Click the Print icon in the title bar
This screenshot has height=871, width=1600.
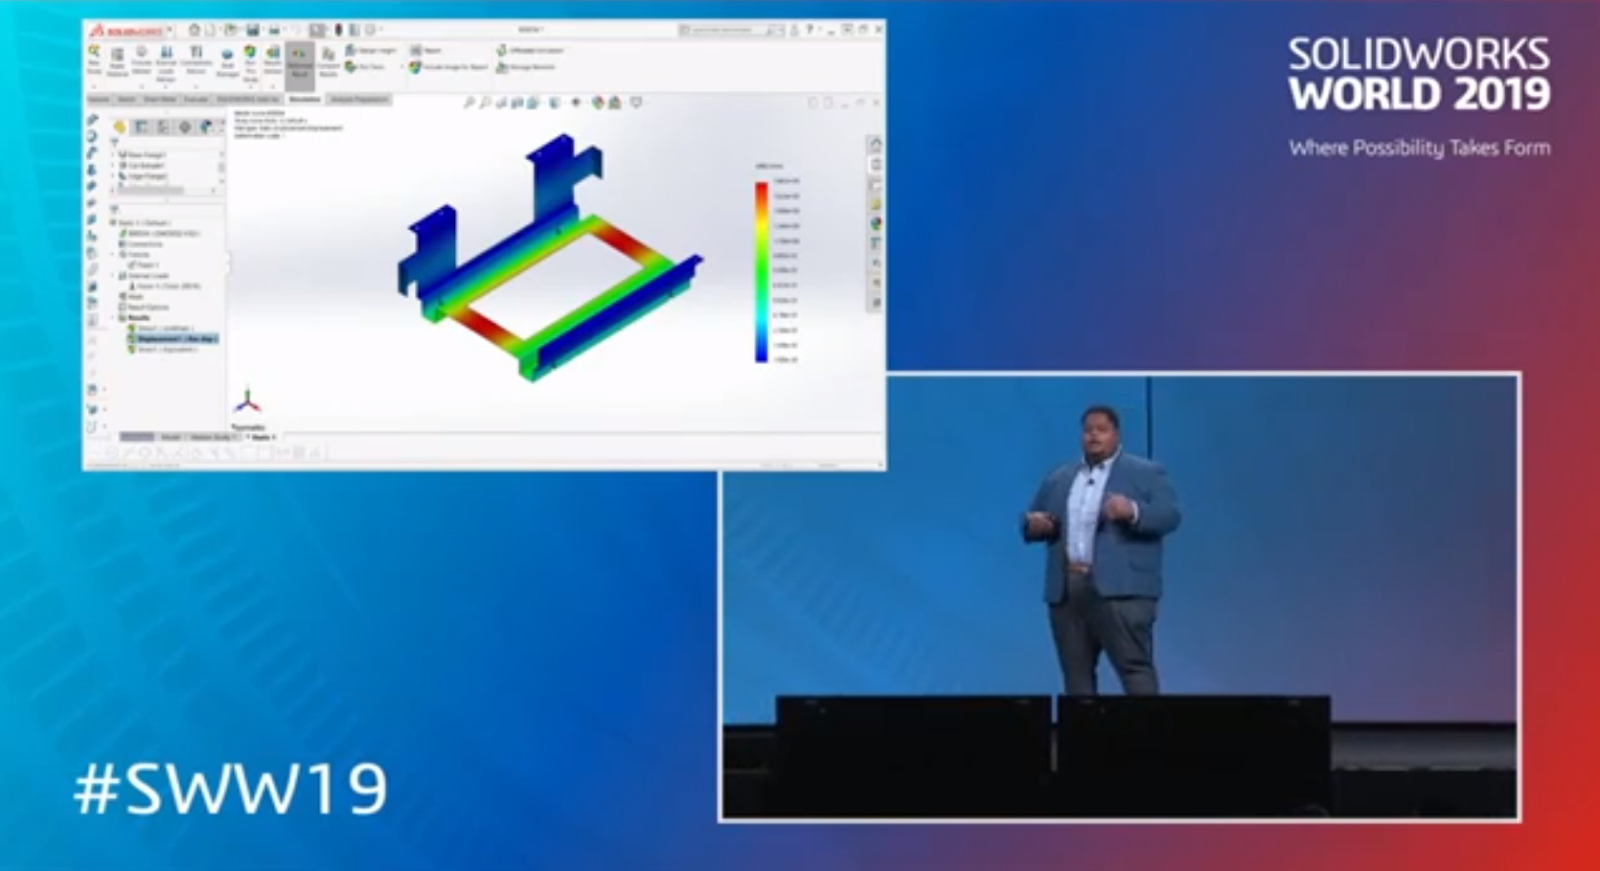click(x=275, y=30)
